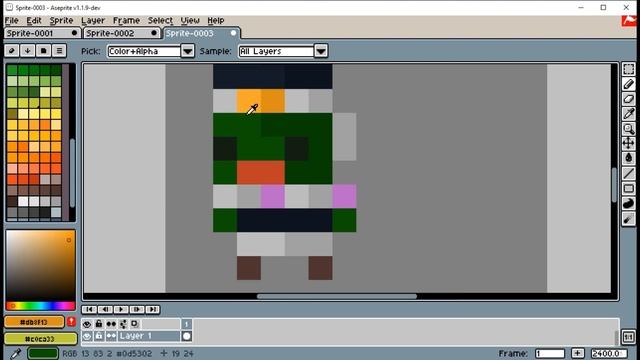Select the Zoom magnifier tool
This screenshot has width=640, height=360.
coord(629,129)
